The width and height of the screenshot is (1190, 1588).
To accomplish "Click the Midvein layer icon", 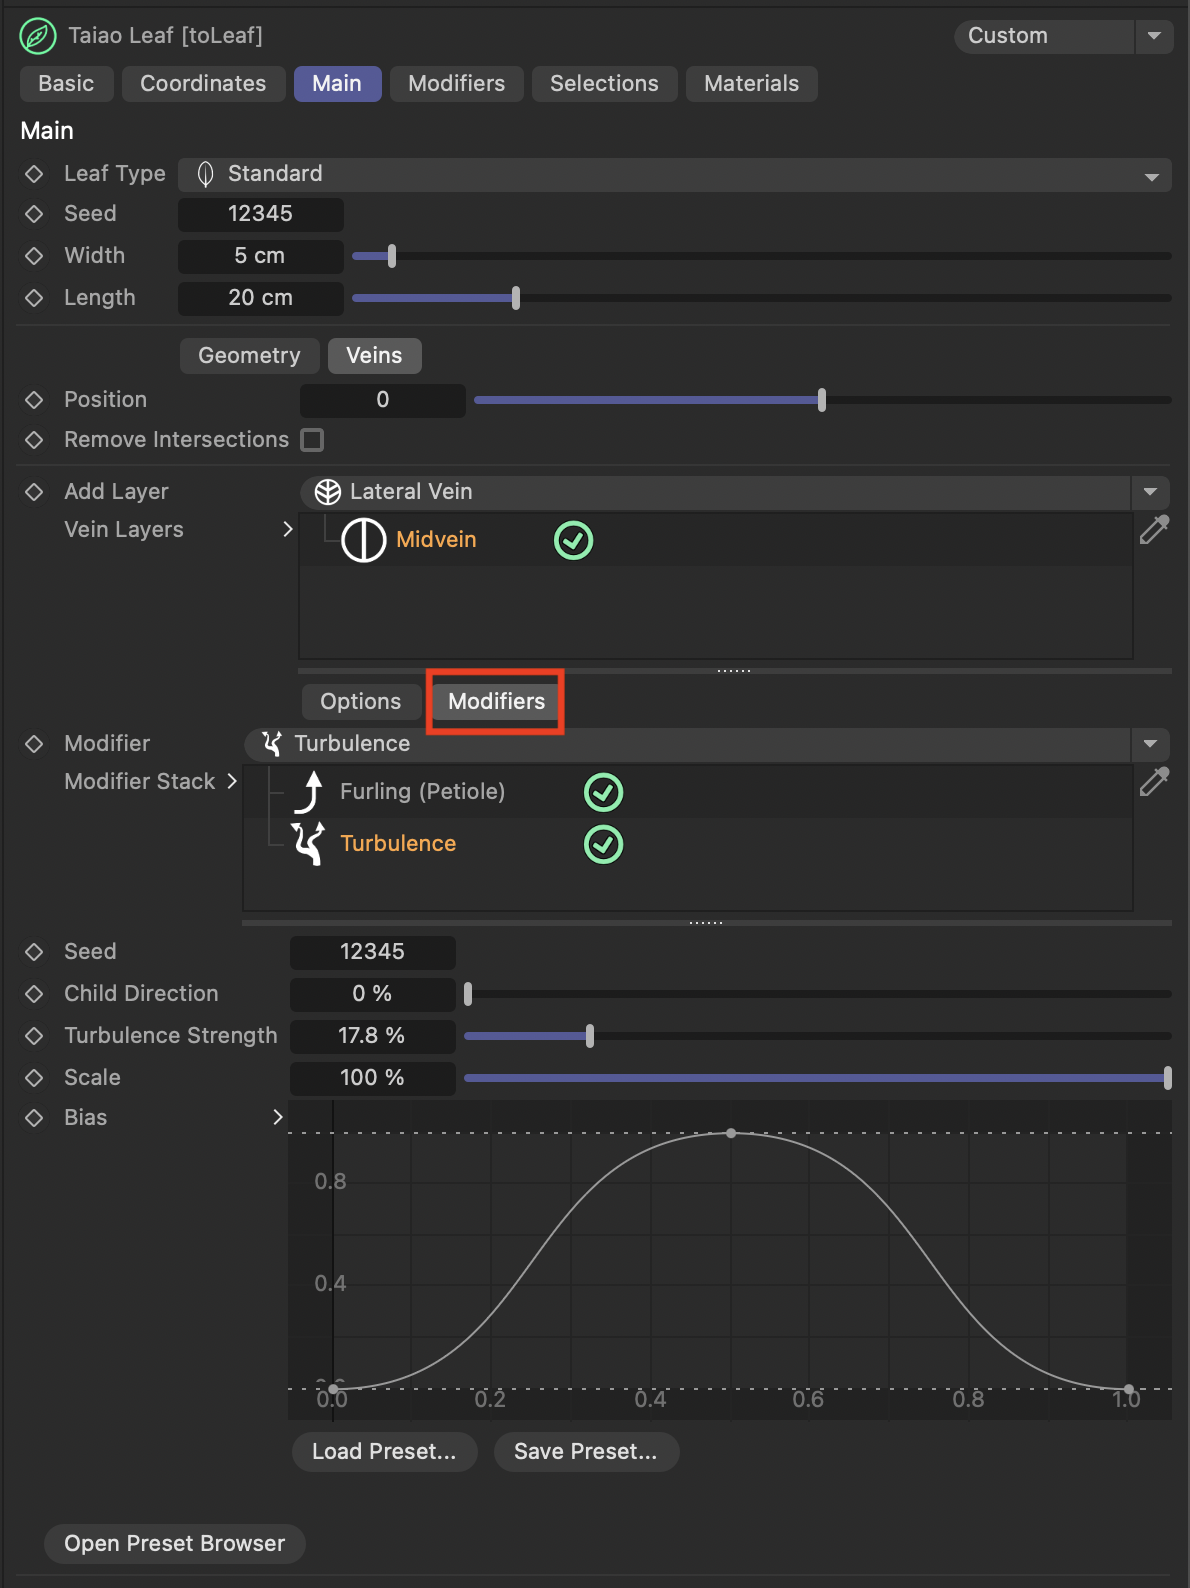I will (x=363, y=540).
